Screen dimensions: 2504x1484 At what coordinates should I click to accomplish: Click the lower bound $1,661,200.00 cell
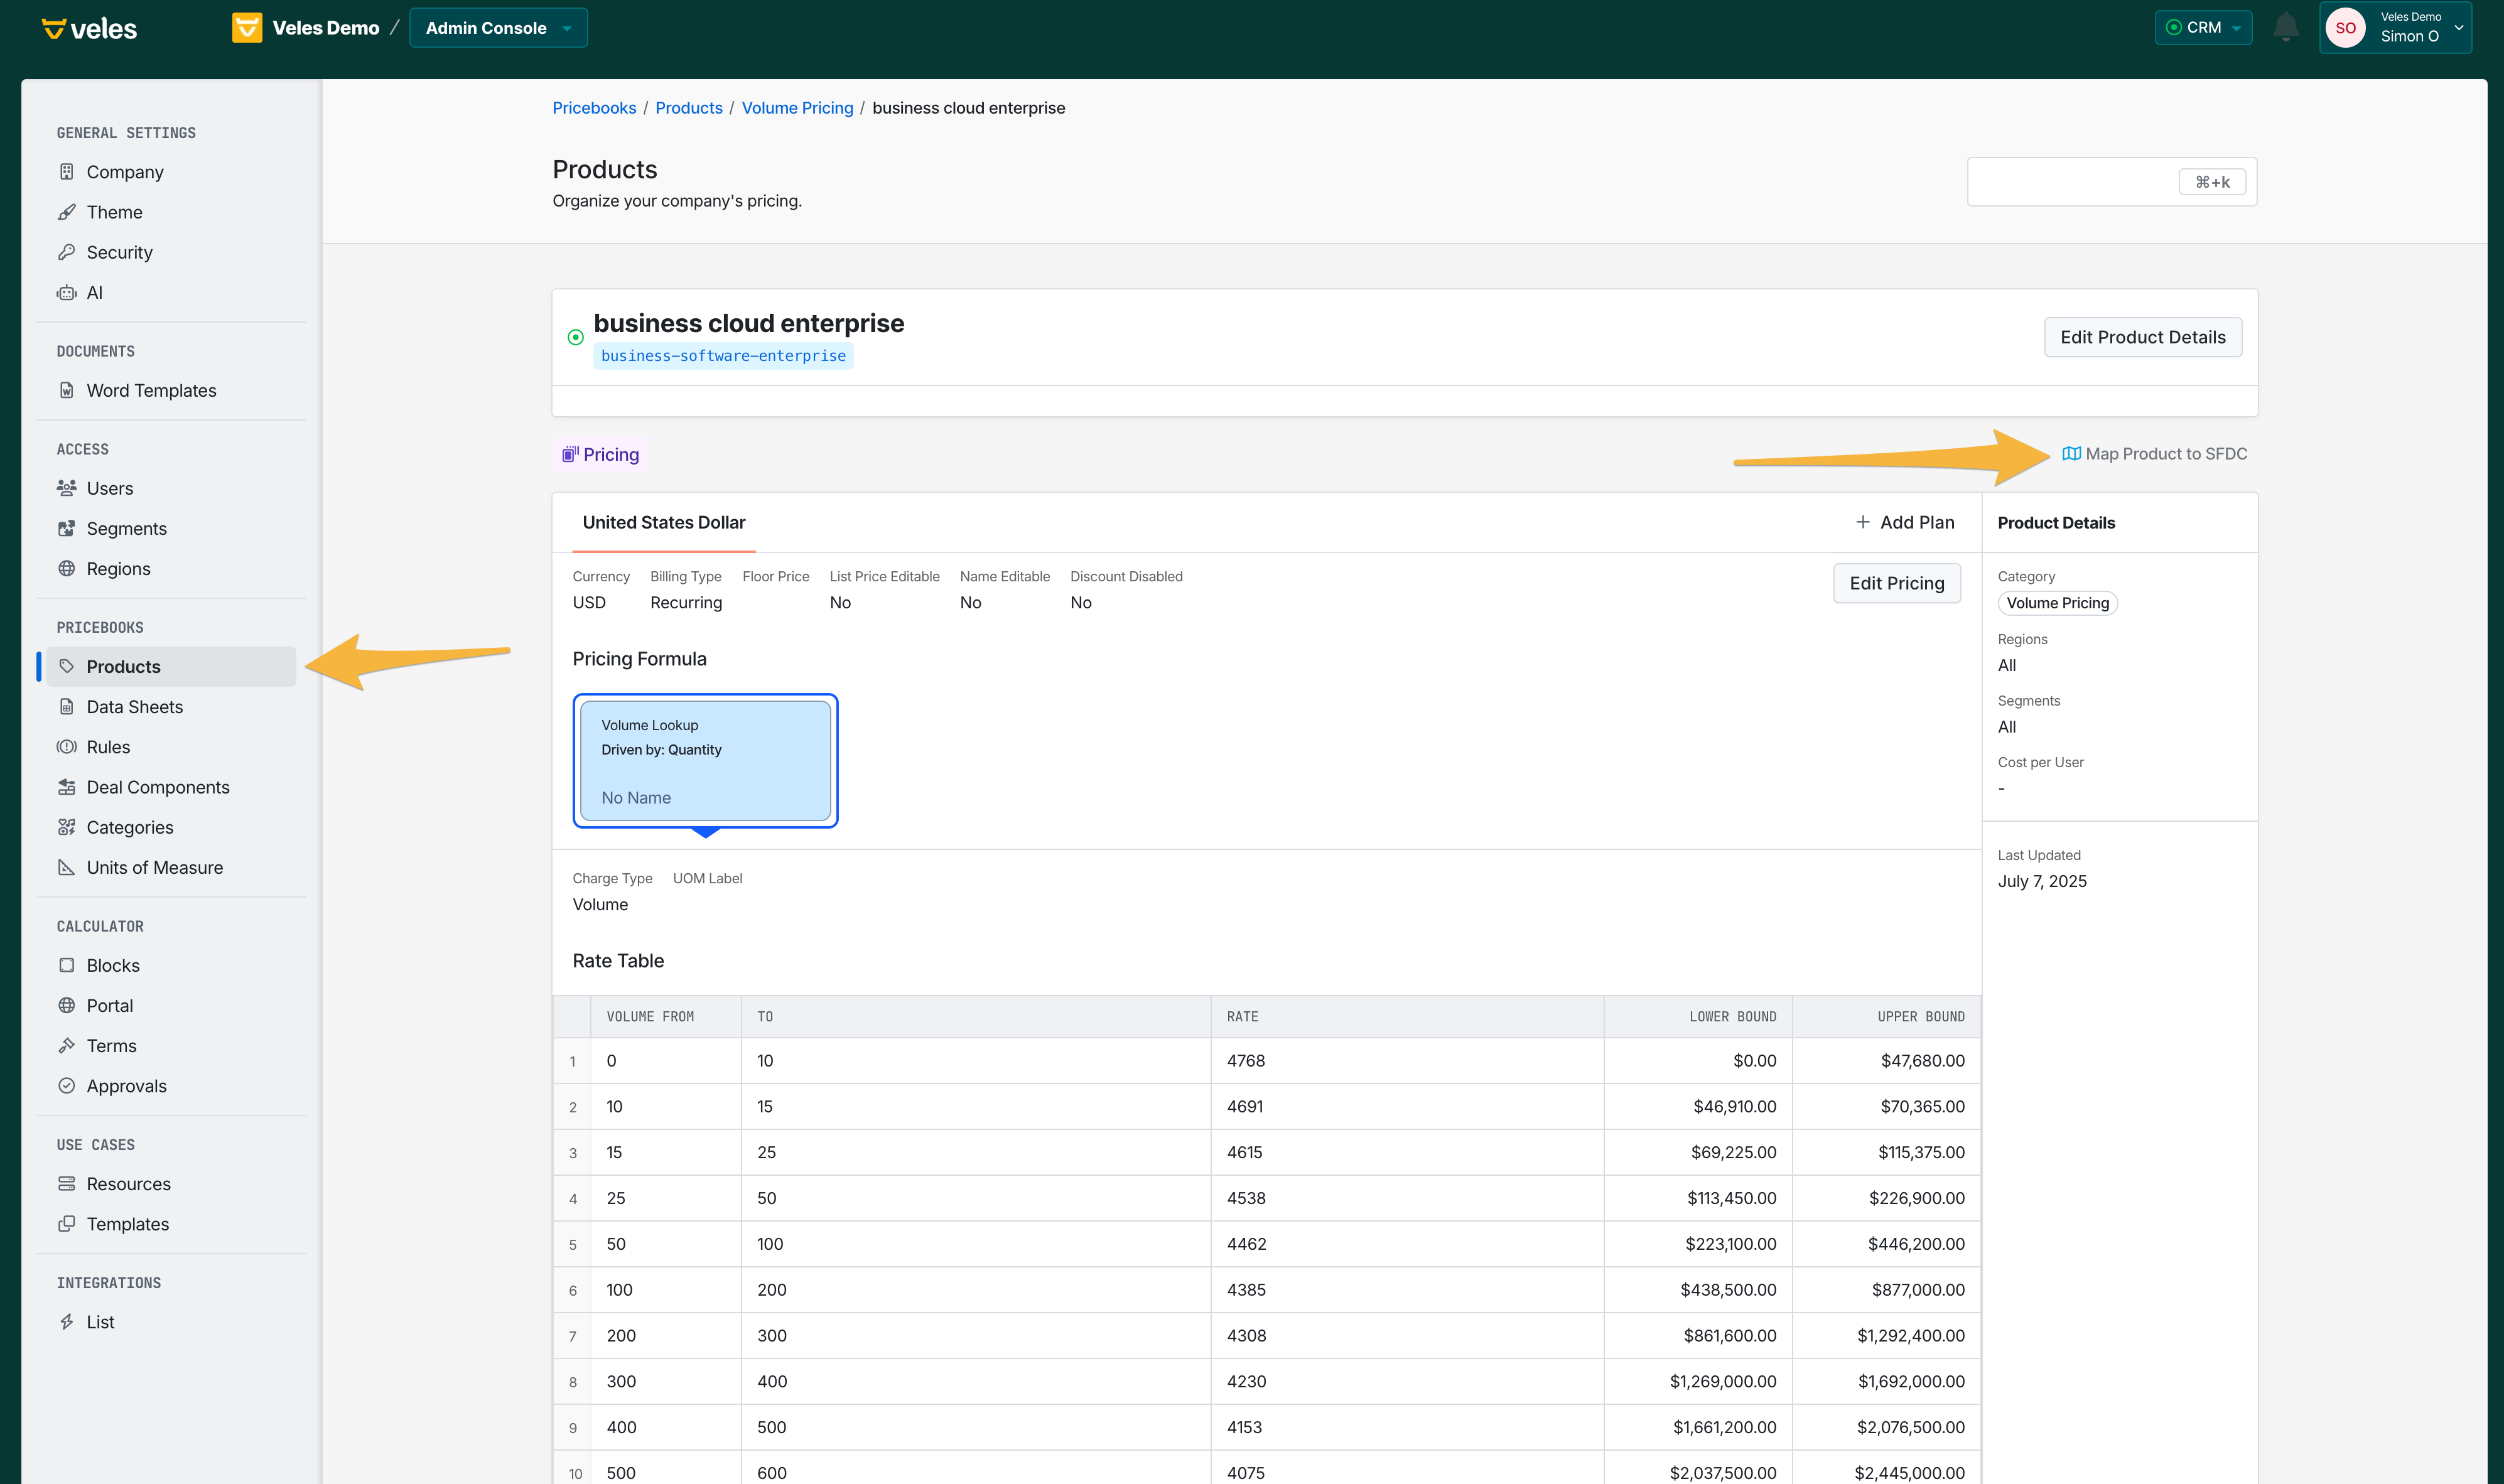point(1698,1428)
